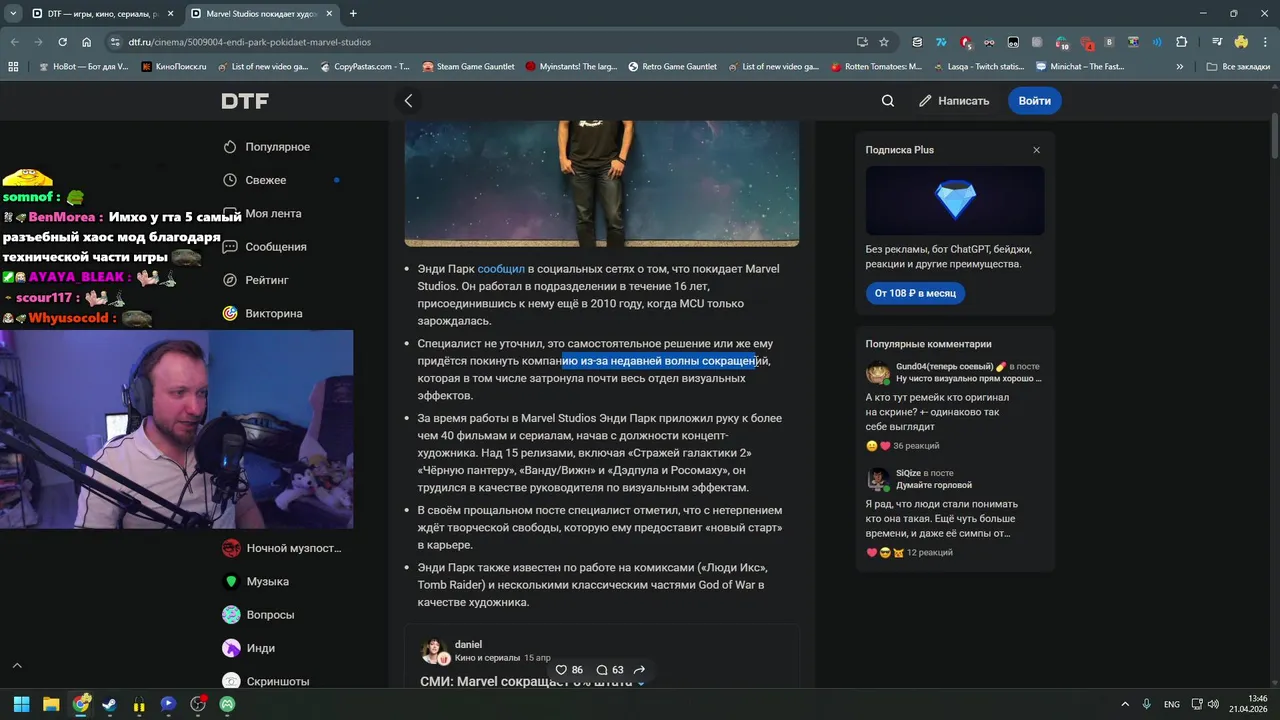
Task: Expand the chevron at the page's left edge
Action: 16,665
